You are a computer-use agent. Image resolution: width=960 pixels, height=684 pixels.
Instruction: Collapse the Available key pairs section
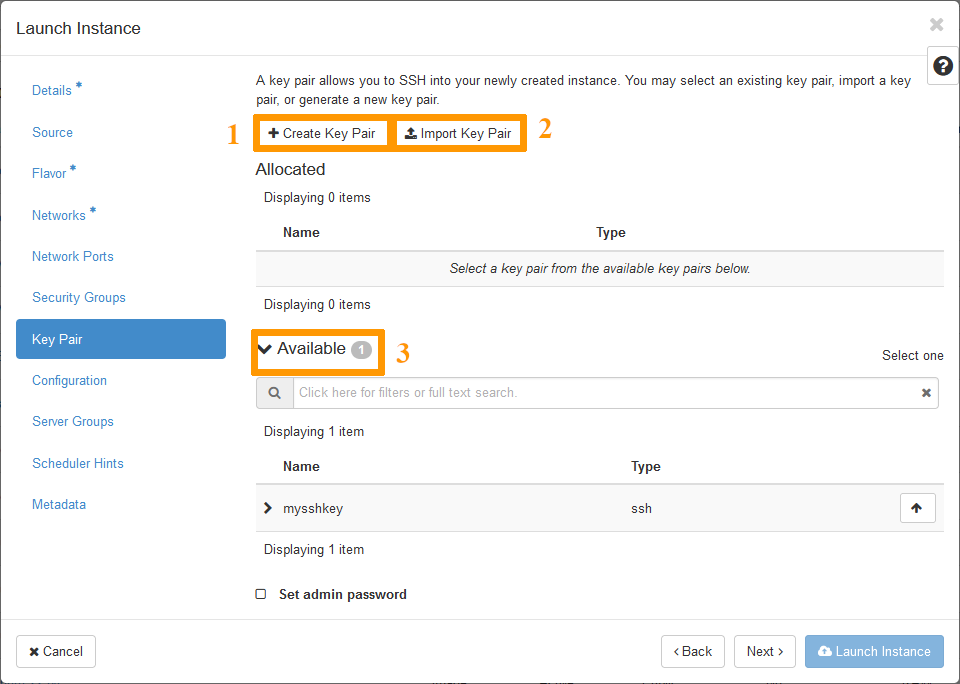[265, 349]
